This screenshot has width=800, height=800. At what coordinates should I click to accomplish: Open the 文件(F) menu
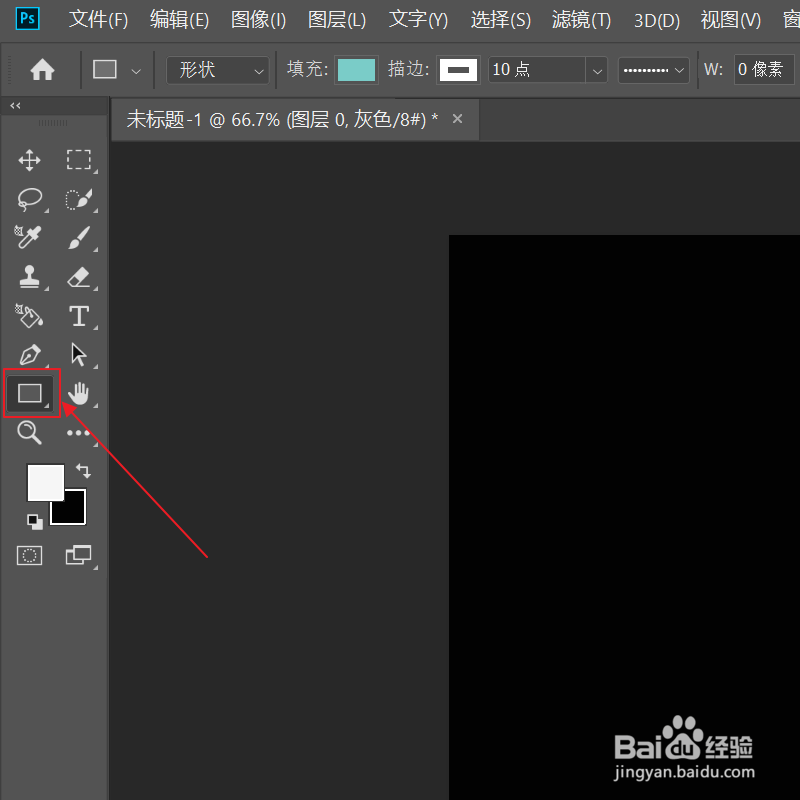click(x=98, y=20)
